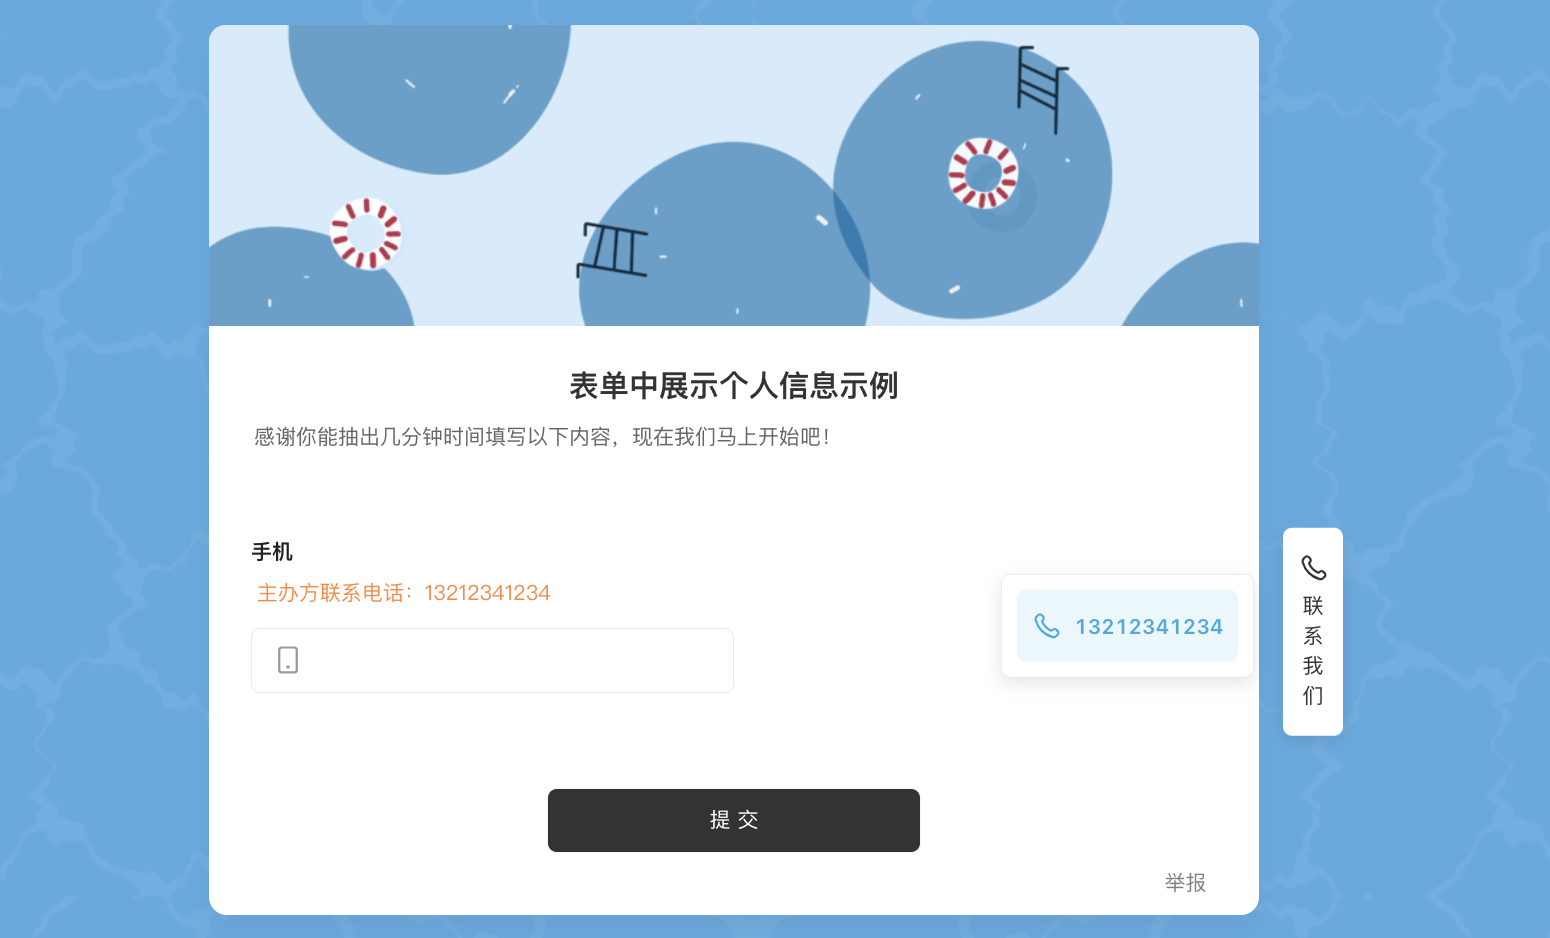
Task: Click the 联系我们 vertical text label
Action: pos(1313,650)
